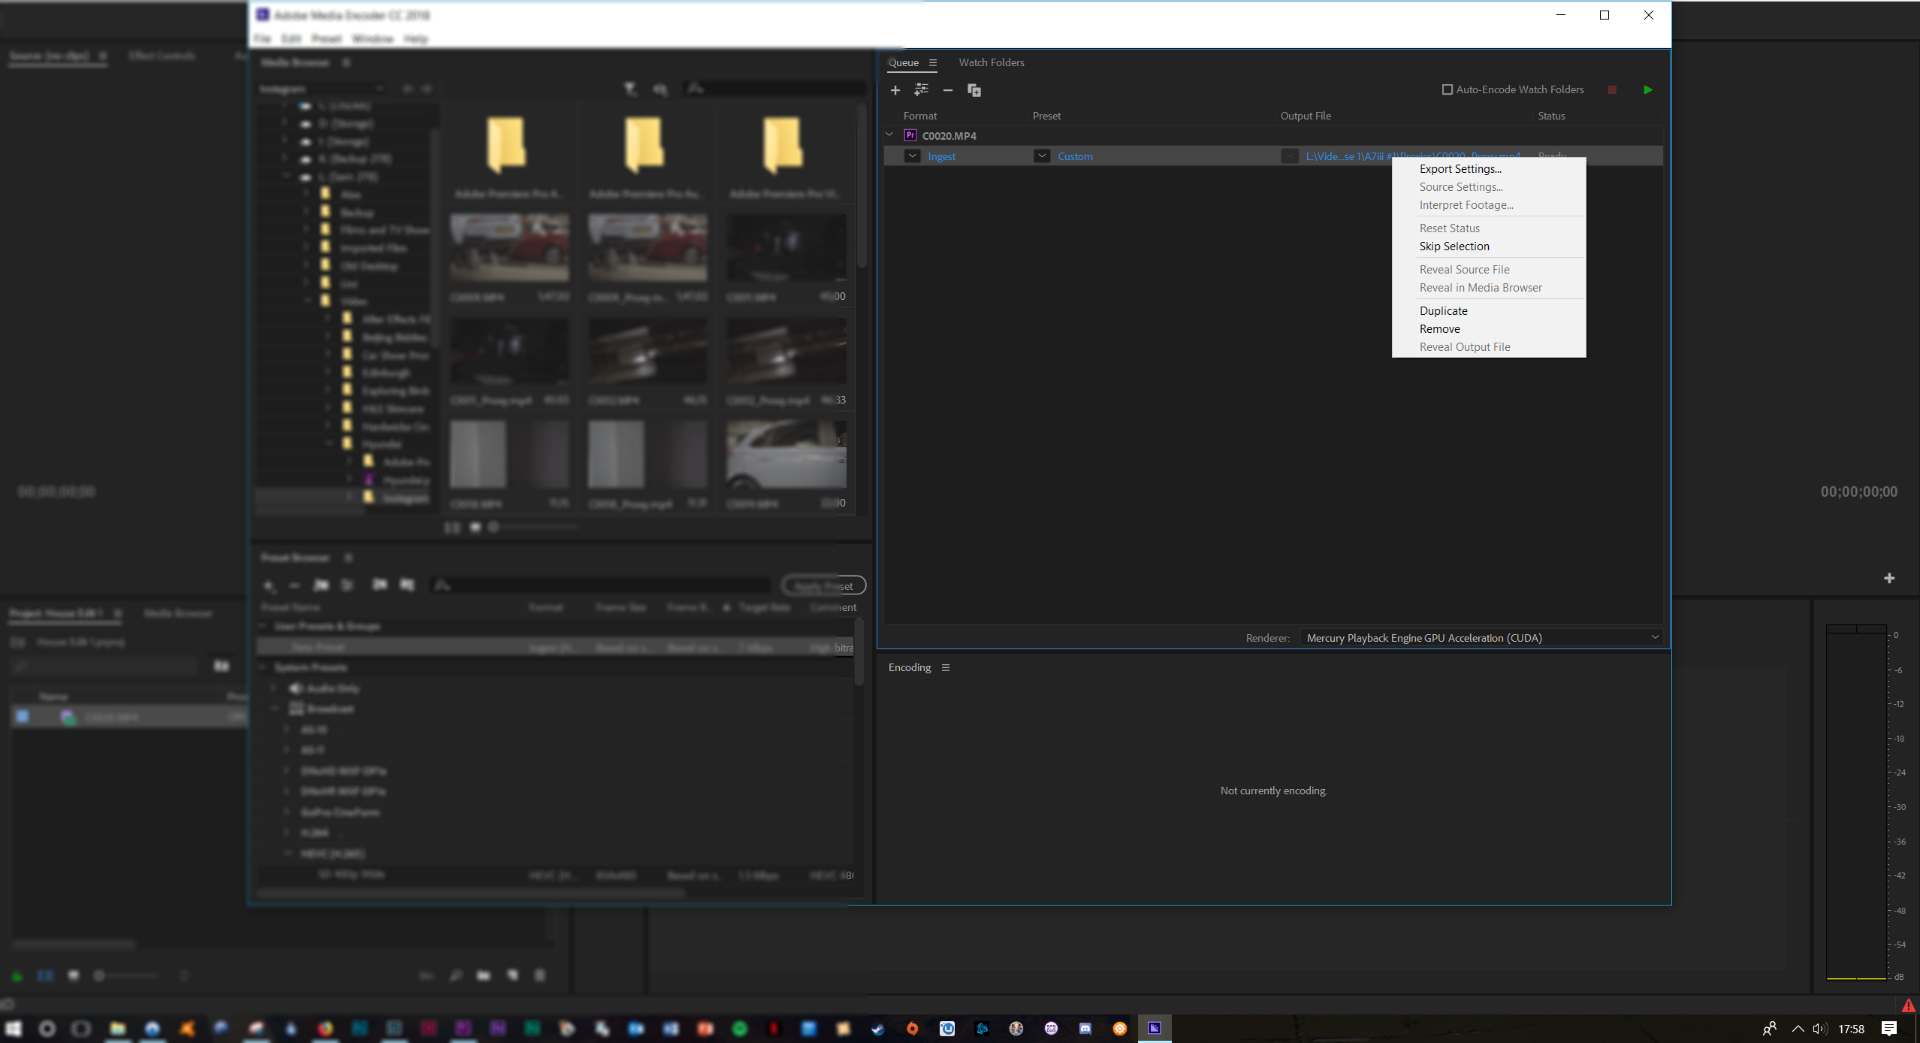The width and height of the screenshot is (1920, 1043).
Task: Click the Encoding panel tab
Action: point(909,667)
